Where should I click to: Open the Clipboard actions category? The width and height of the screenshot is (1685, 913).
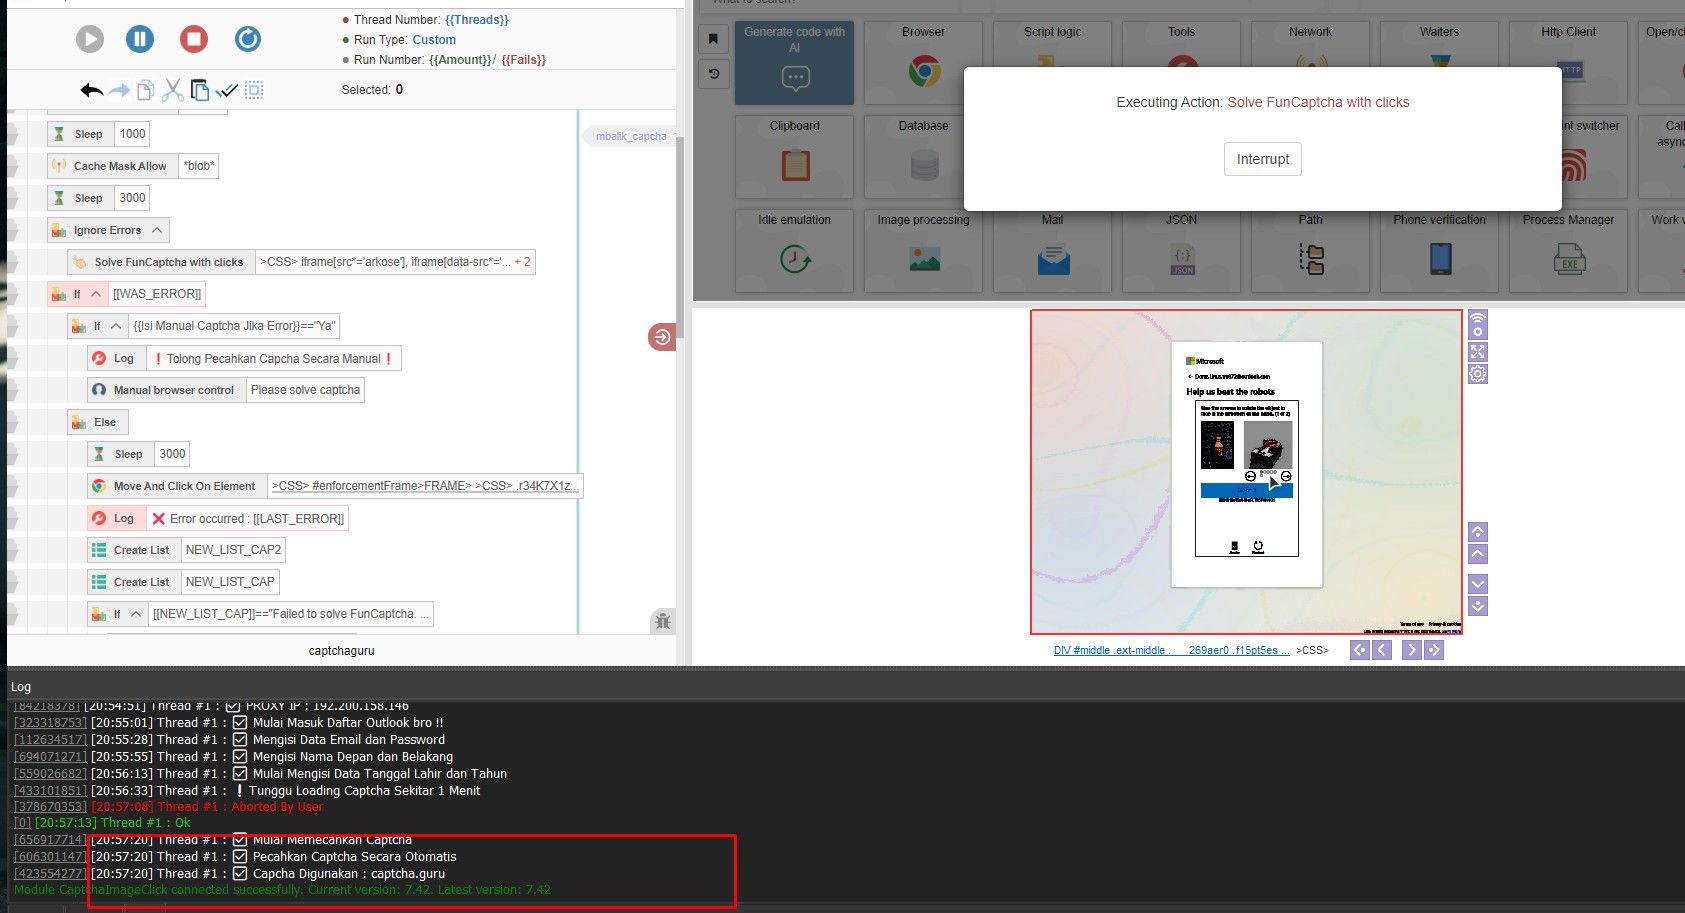point(793,155)
